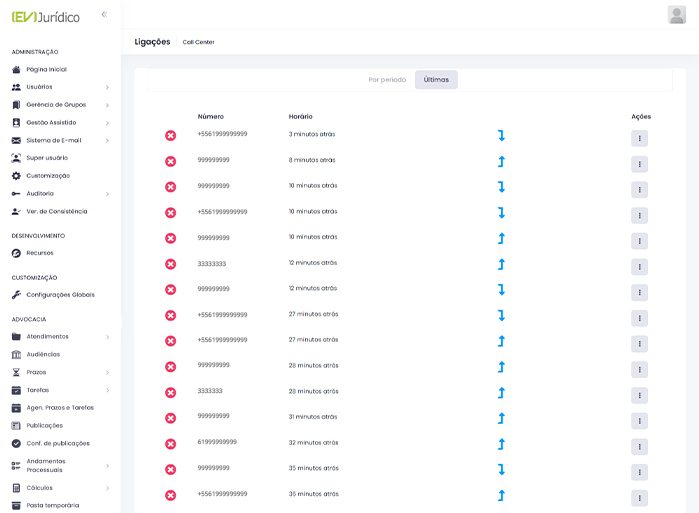The width and height of the screenshot is (699, 513).
Task: Switch to the Por período tab
Action: coord(387,79)
